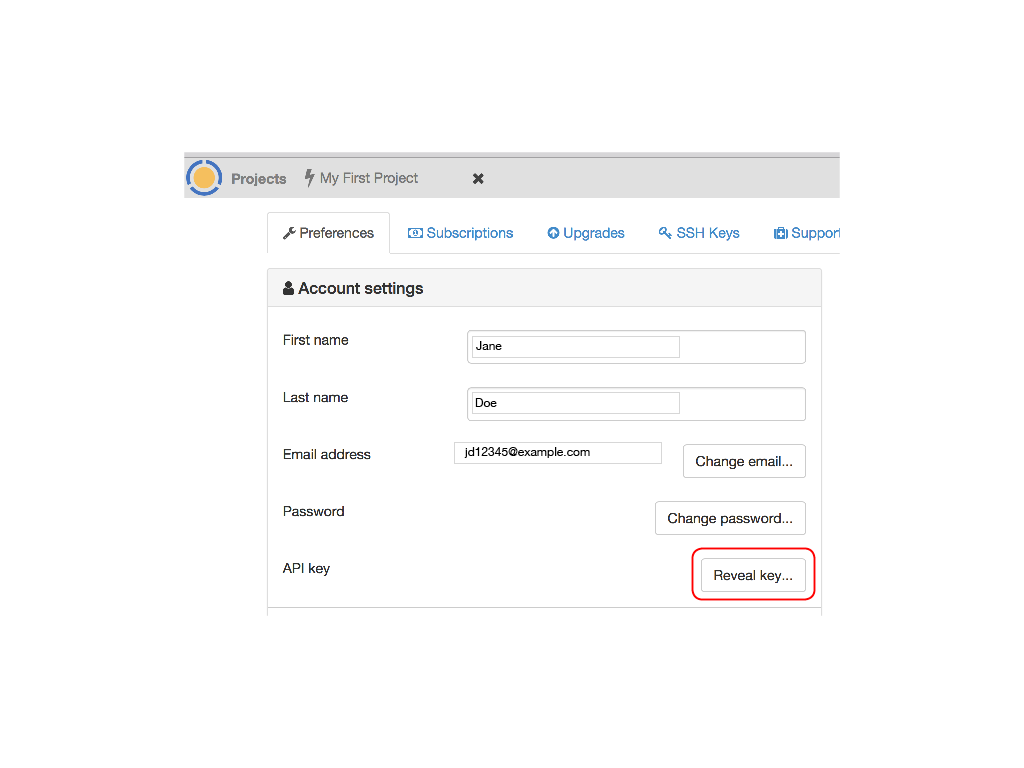Click the user icon in Account settings
1024x768 pixels.
289,288
